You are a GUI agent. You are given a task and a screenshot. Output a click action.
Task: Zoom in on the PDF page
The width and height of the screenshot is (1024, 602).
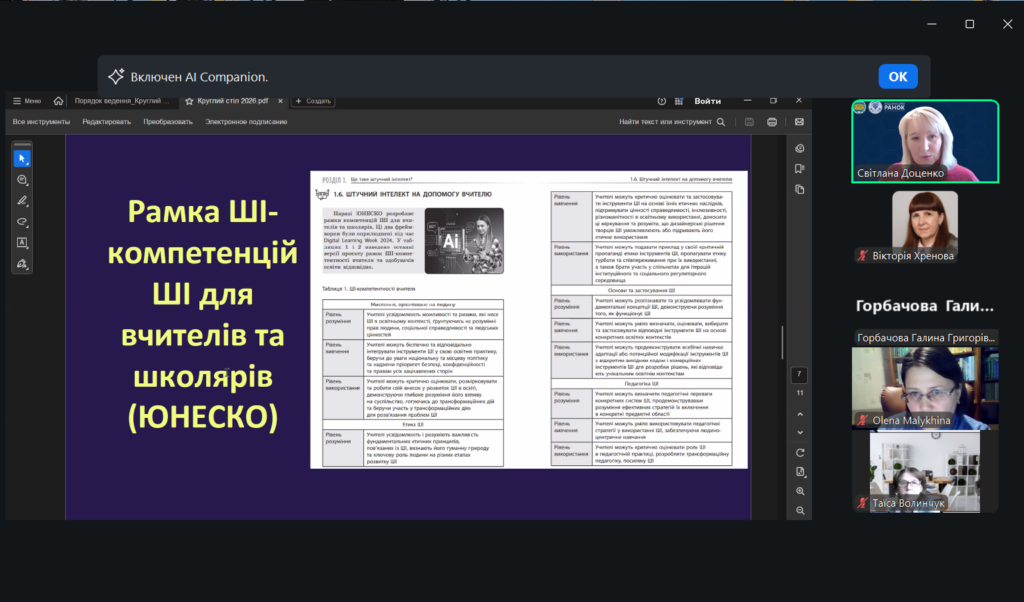pyautogui.click(x=800, y=491)
